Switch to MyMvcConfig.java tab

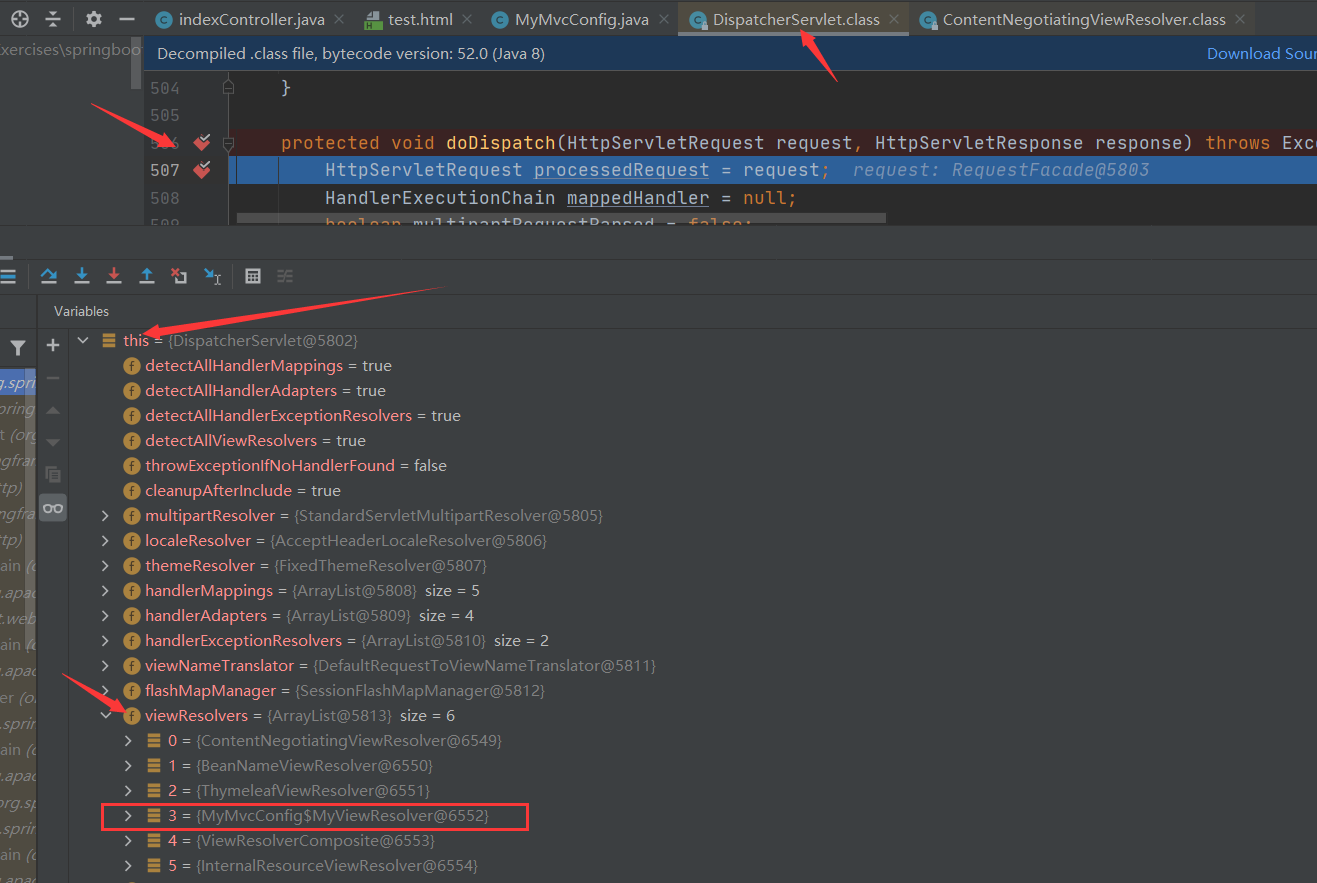click(x=582, y=19)
